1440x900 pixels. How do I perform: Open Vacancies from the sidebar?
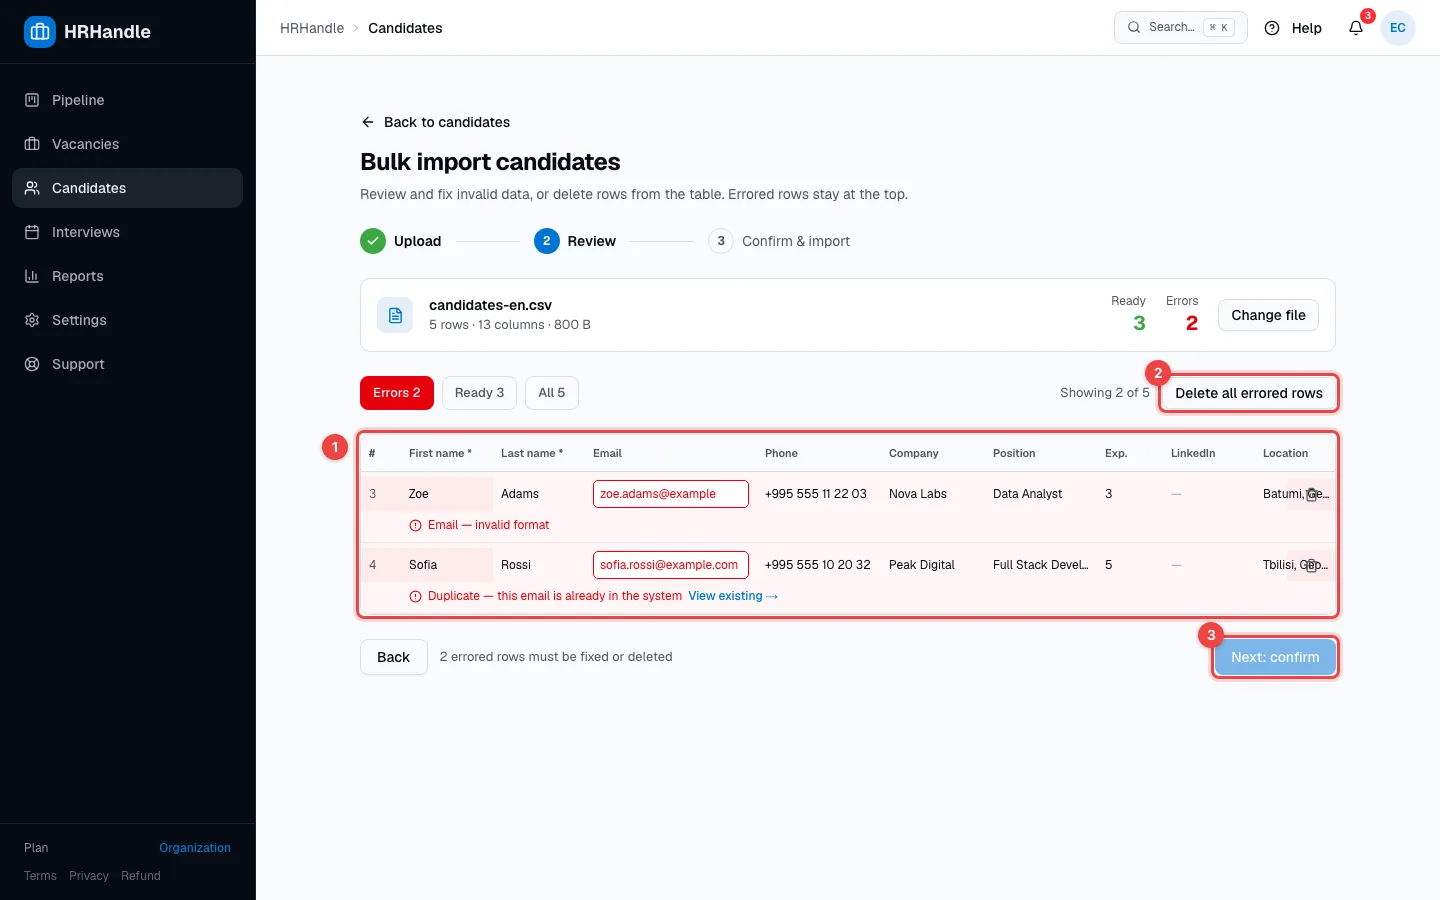coord(127,144)
